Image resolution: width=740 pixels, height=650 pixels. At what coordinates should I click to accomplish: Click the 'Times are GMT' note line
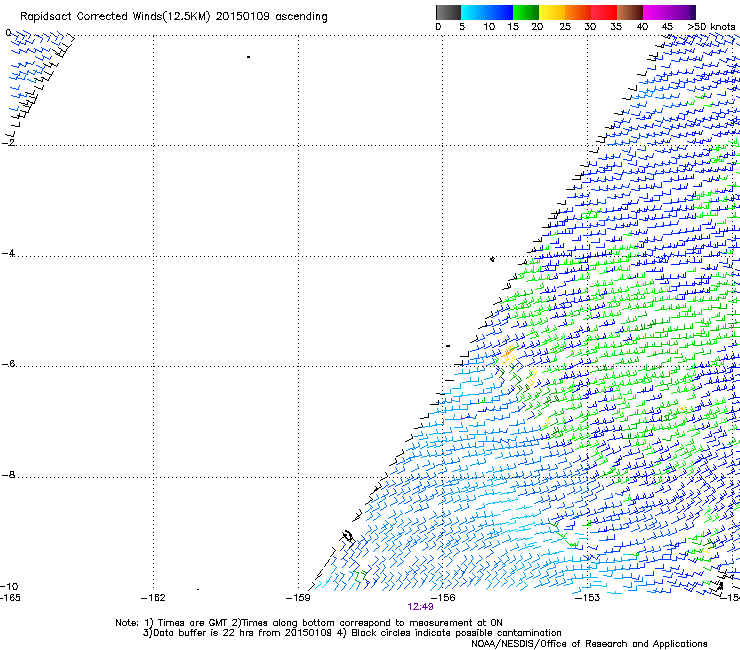[x=309, y=623]
